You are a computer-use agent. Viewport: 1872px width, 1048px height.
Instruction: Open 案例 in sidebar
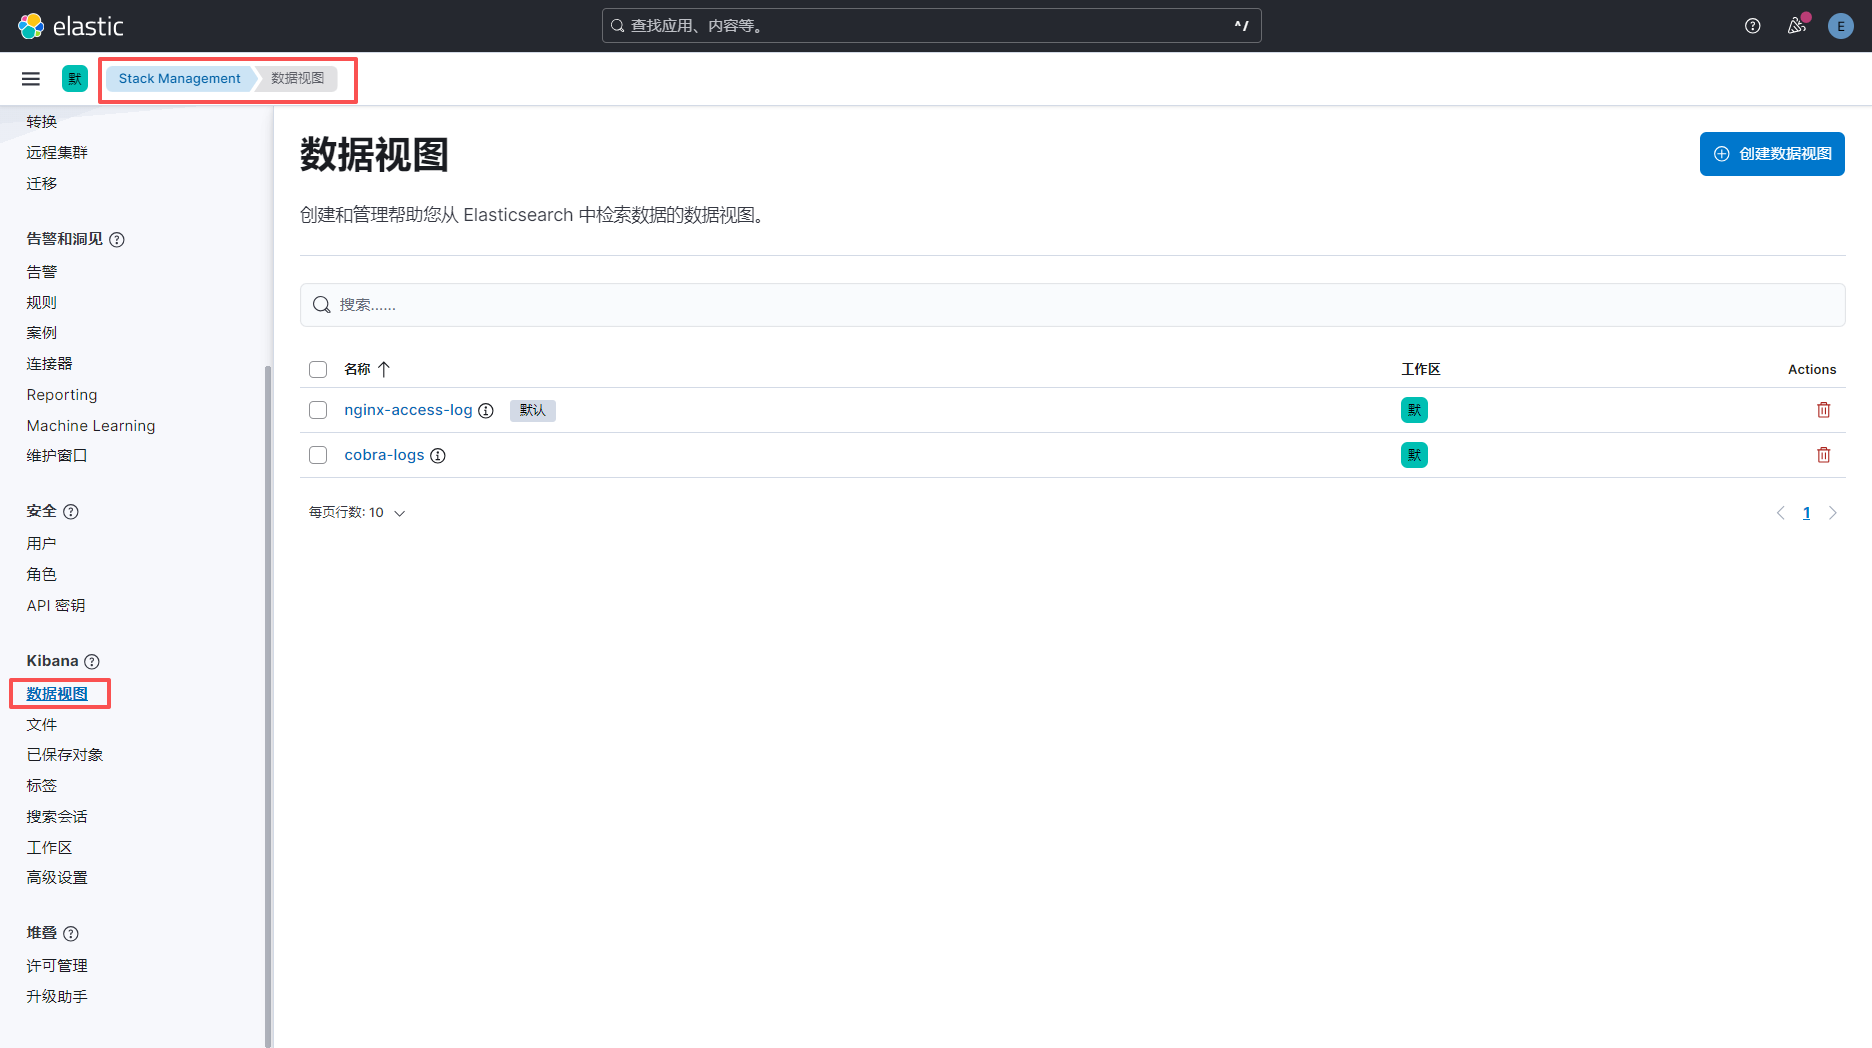42,333
